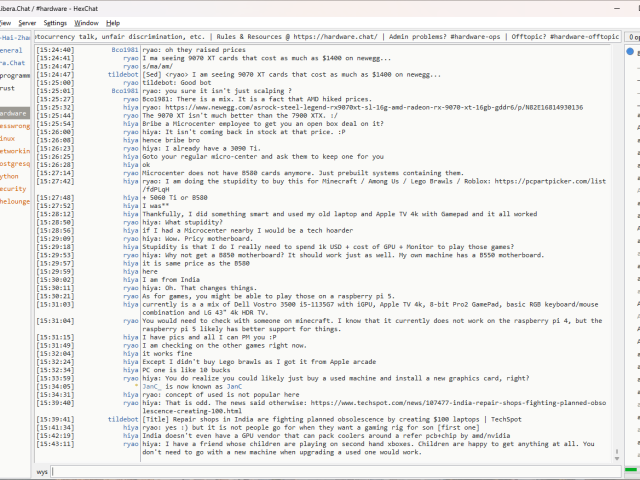Open the Help menu
The image size is (640, 480).
coord(113,23)
